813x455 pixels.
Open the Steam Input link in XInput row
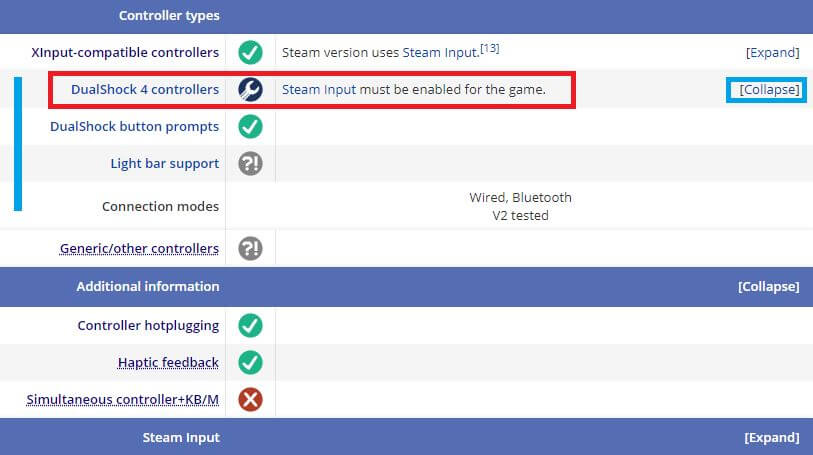coord(441,53)
